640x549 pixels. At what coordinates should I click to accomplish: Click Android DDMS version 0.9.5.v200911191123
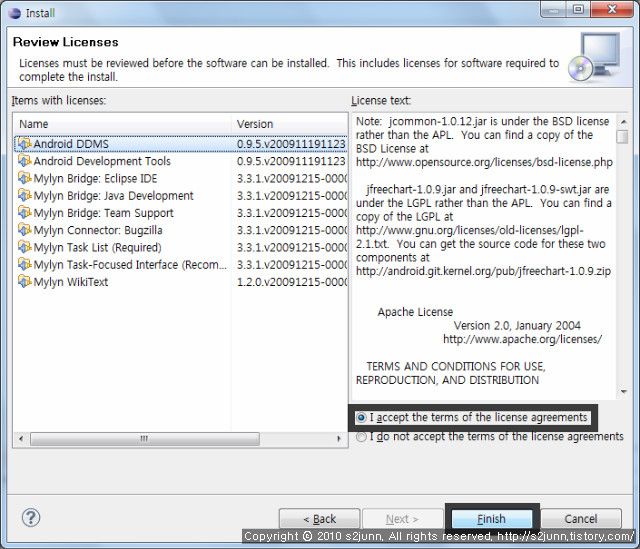point(291,144)
